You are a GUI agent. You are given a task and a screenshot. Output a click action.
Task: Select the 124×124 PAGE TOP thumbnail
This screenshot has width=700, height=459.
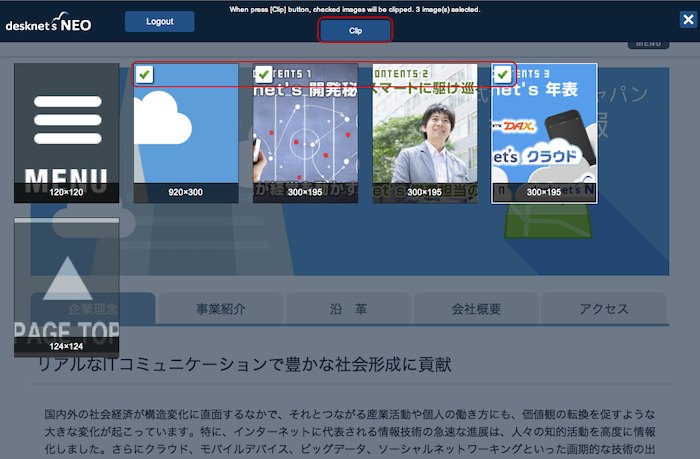tap(67, 287)
